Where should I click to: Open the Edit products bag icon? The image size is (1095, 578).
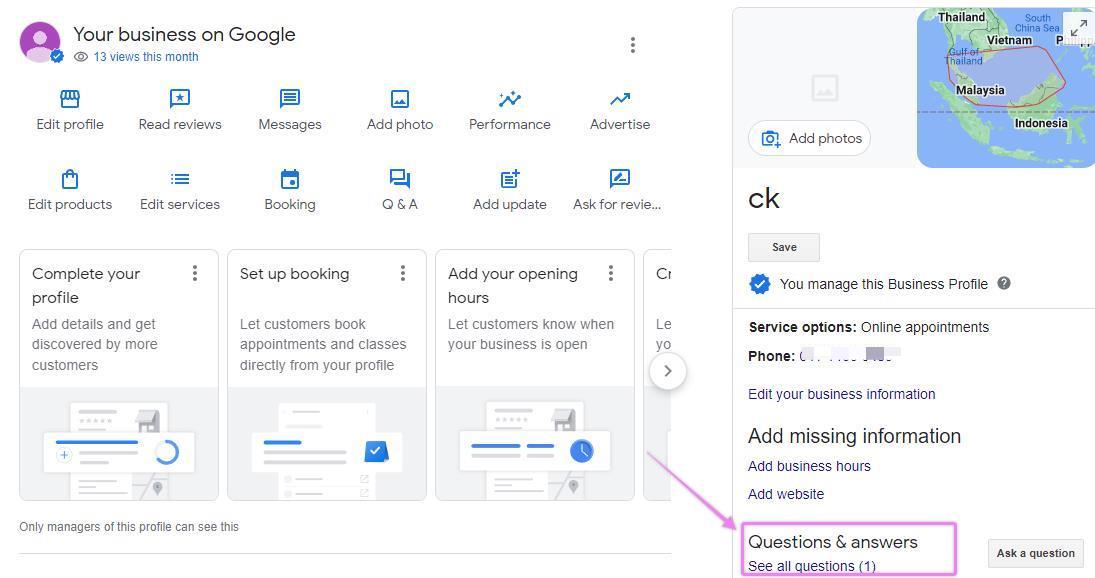pyautogui.click(x=70, y=179)
